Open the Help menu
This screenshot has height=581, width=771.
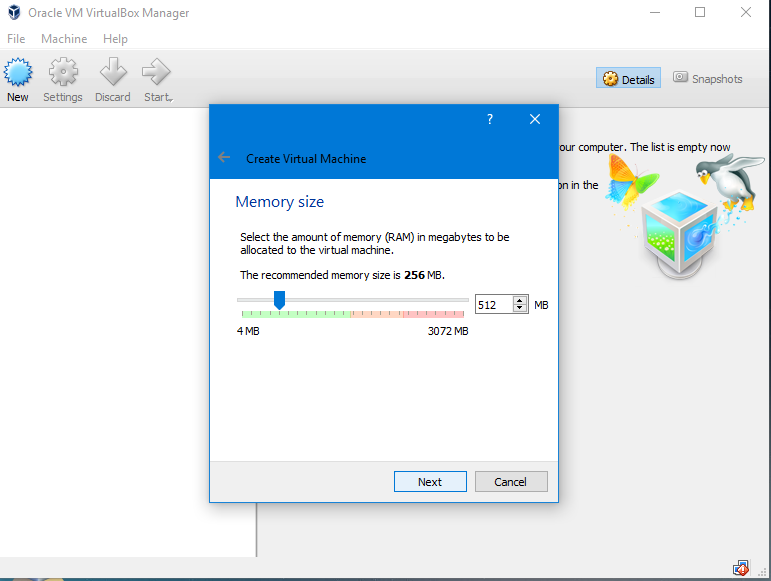coord(115,38)
